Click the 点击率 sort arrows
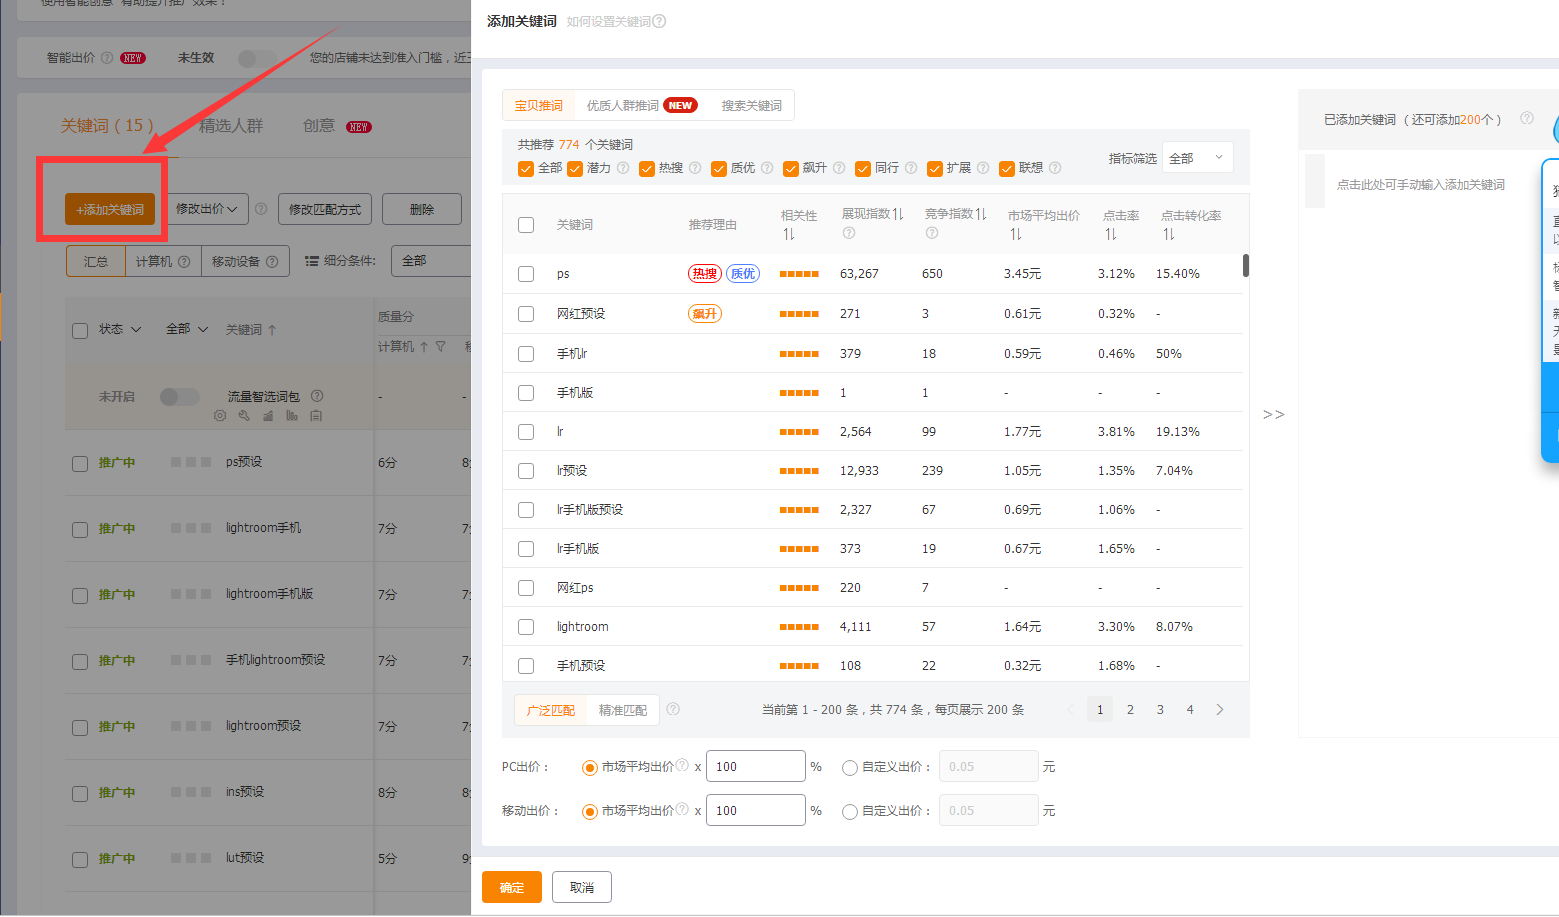This screenshot has height=917, width=1559. click(1111, 234)
